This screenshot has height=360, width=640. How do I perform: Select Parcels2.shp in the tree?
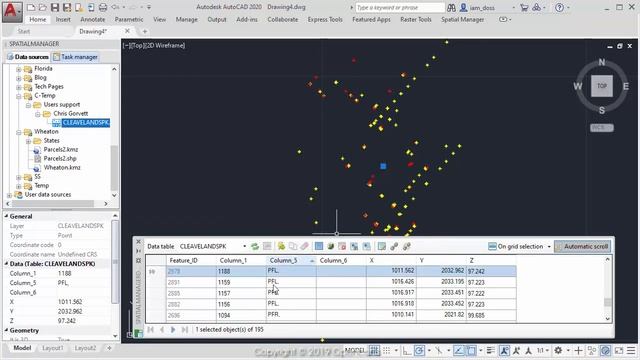pos(60,158)
